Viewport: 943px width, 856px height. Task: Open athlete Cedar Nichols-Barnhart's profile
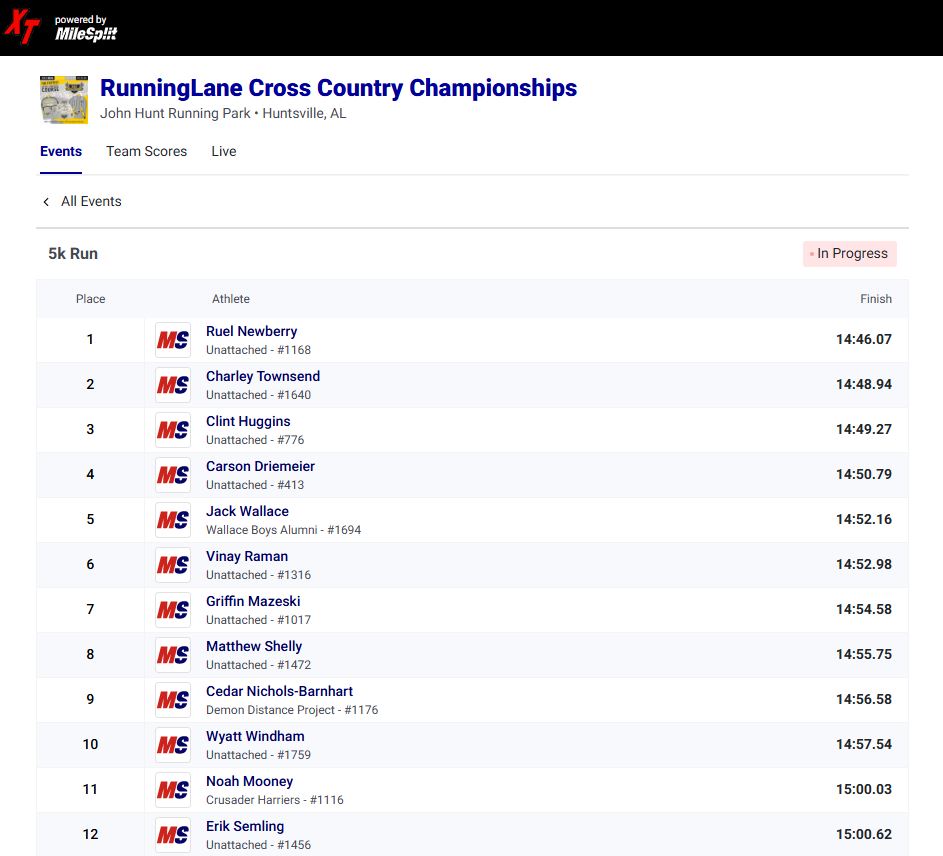pyautogui.click(x=279, y=691)
